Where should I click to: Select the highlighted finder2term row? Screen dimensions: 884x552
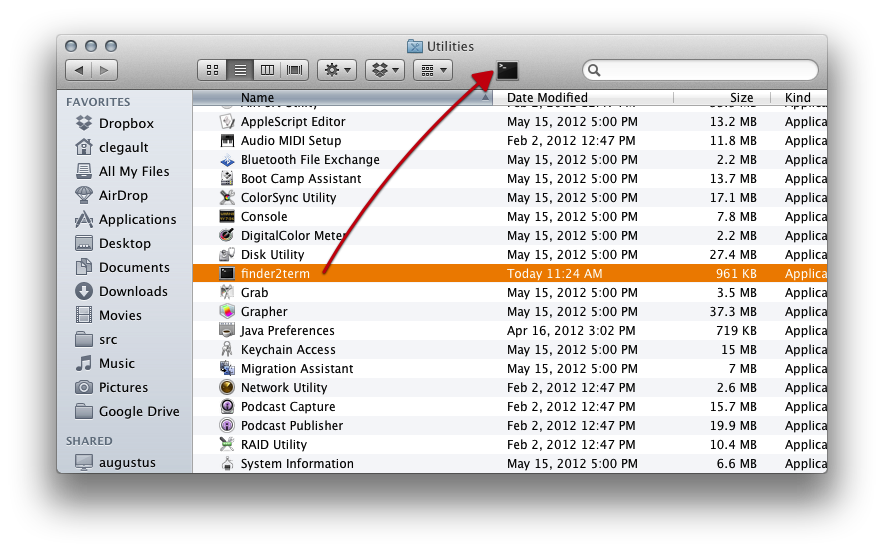pyautogui.click(x=510, y=273)
